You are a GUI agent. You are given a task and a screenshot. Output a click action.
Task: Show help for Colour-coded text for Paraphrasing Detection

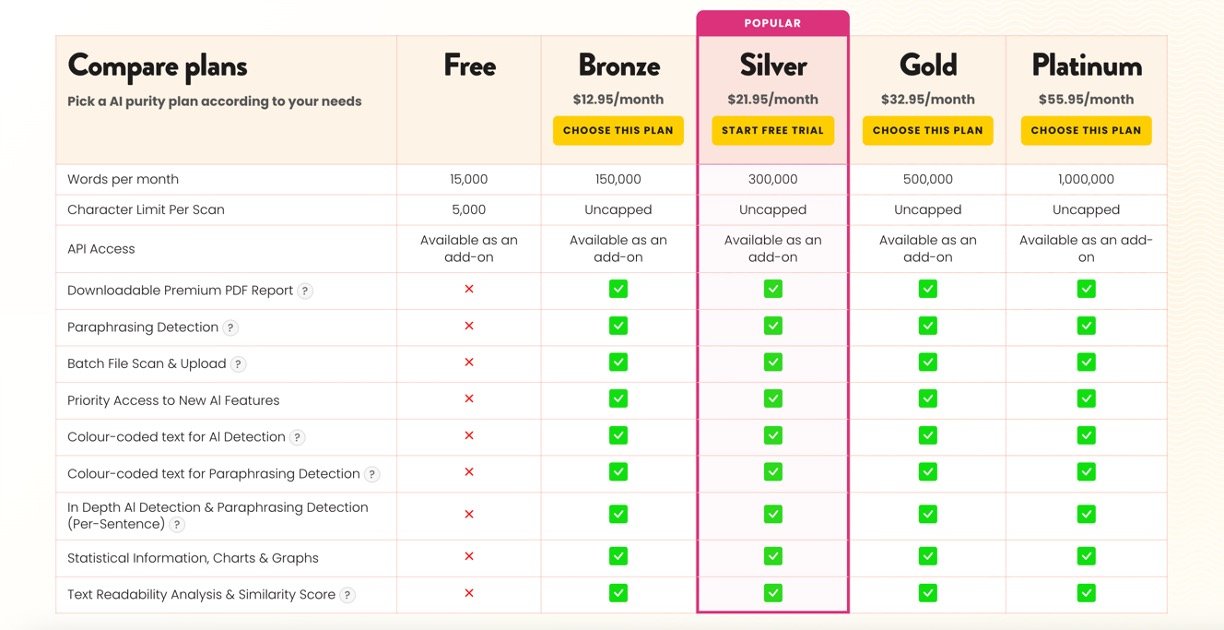pos(372,474)
